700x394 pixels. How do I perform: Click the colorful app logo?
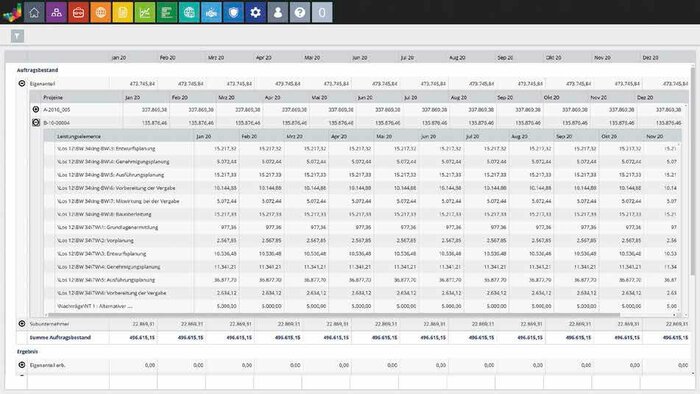pyautogui.click(x=12, y=12)
